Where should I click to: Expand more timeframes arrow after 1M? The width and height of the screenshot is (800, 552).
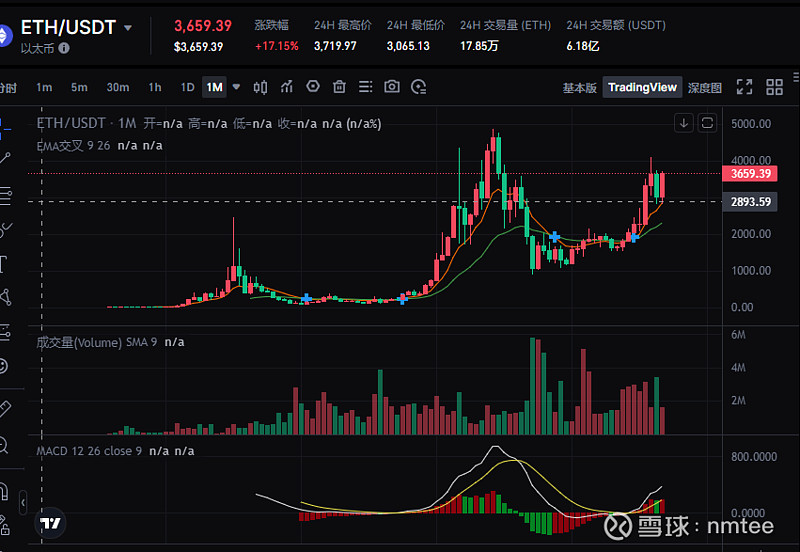pos(236,87)
